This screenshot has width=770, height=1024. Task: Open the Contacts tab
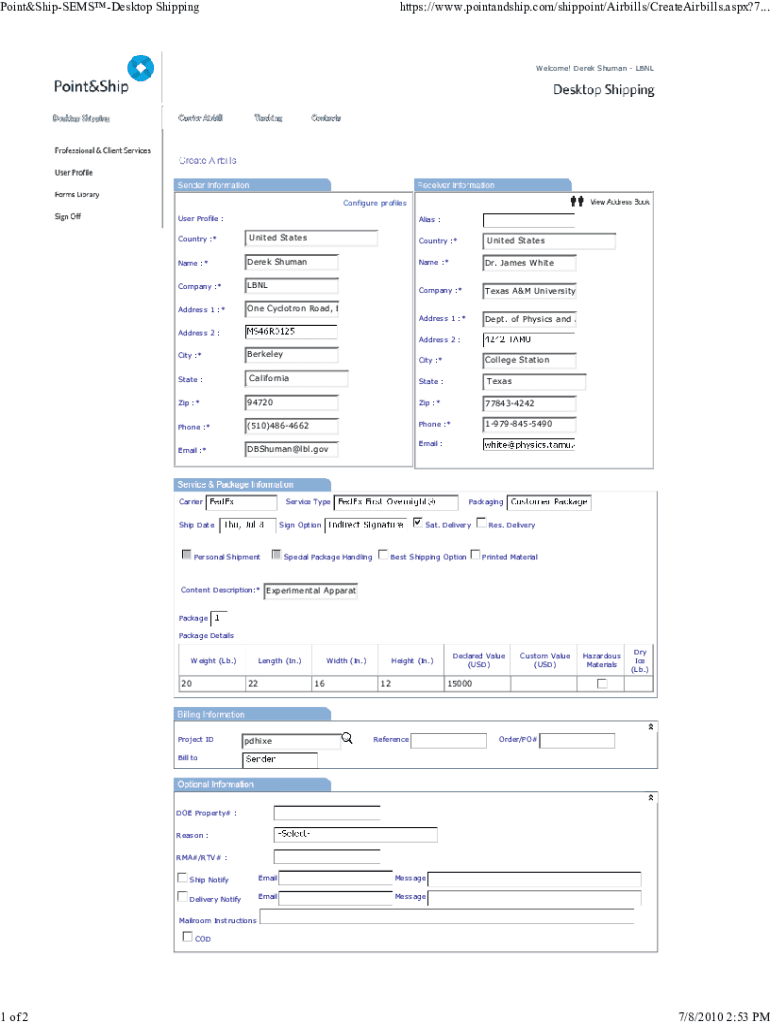pos(326,118)
